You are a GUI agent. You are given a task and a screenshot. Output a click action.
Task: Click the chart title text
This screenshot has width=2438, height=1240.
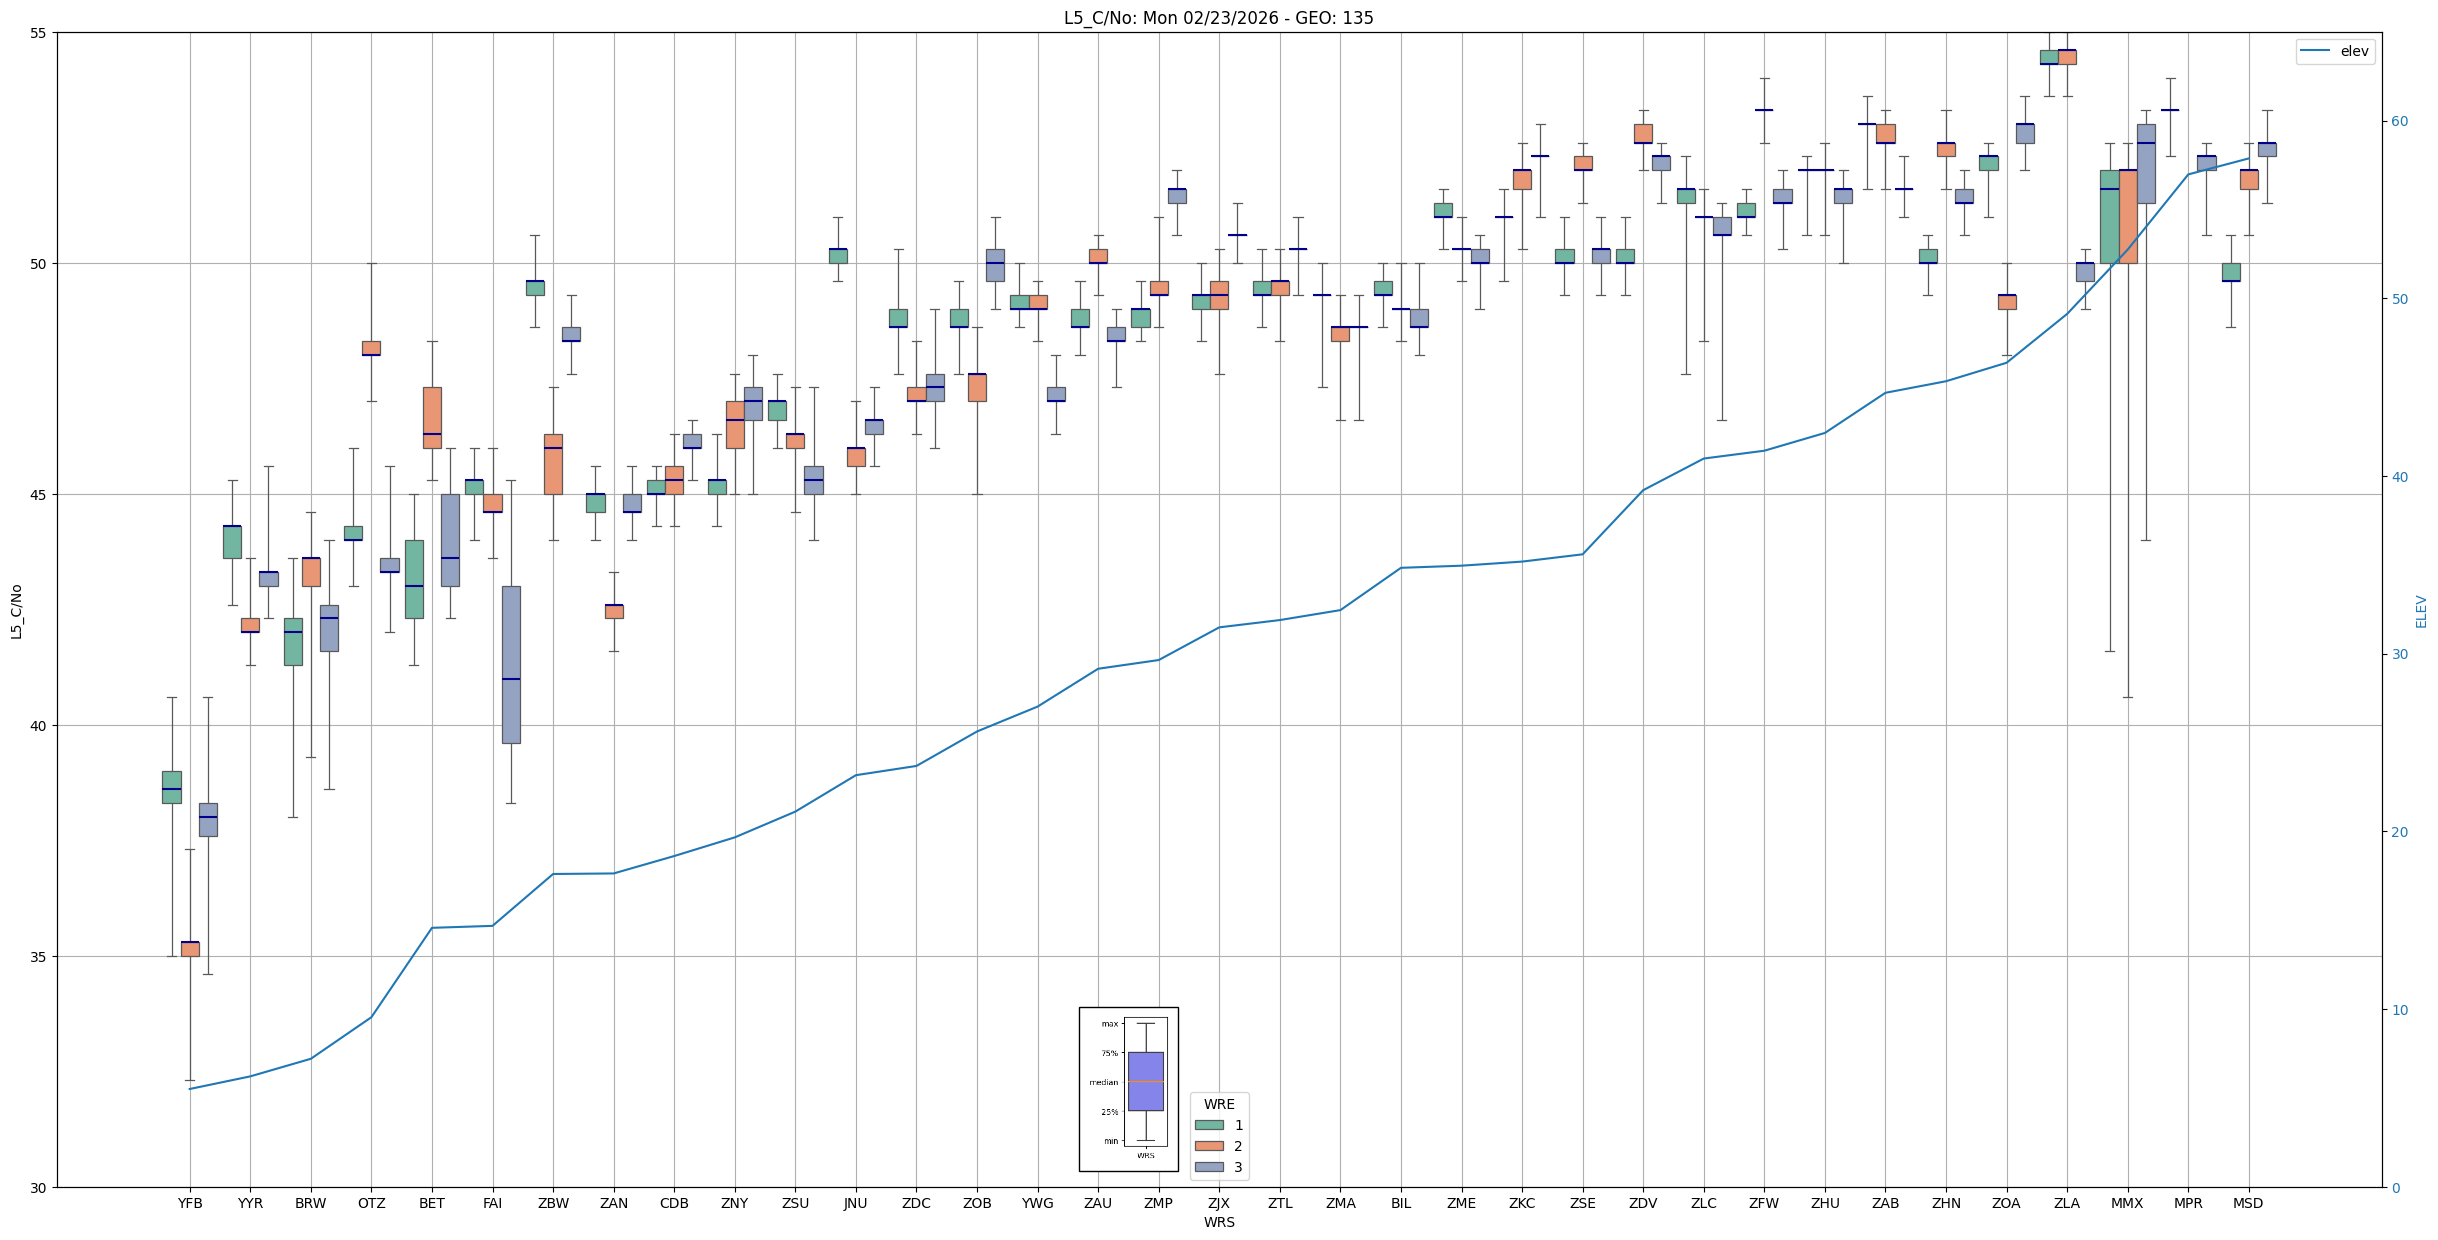pyautogui.click(x=1218, y=18)
